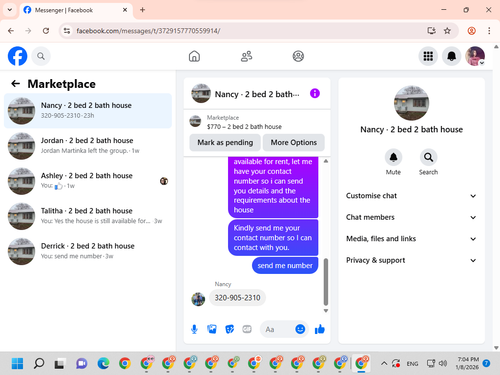The image size is (500, 375).
Task: Click the address bar URL
Action: coord(148,31)
